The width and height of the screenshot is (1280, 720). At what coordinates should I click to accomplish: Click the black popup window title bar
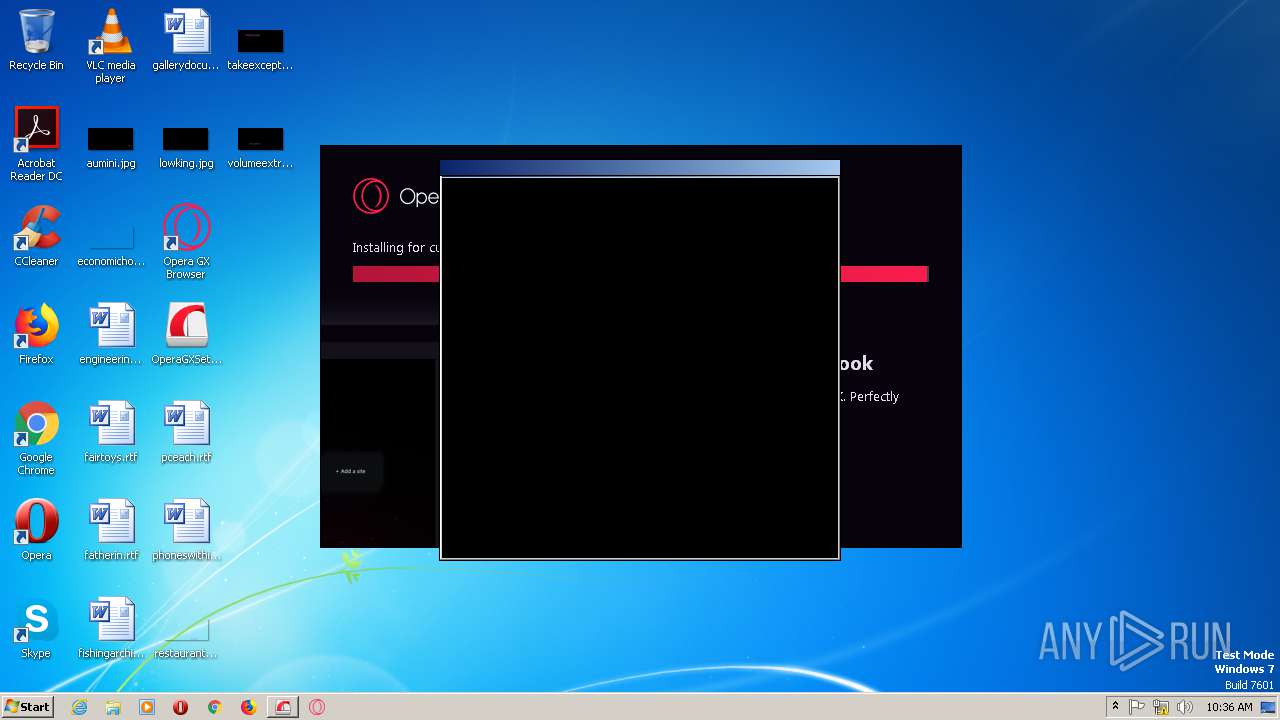pyautogui.click(x=640, y=168)
